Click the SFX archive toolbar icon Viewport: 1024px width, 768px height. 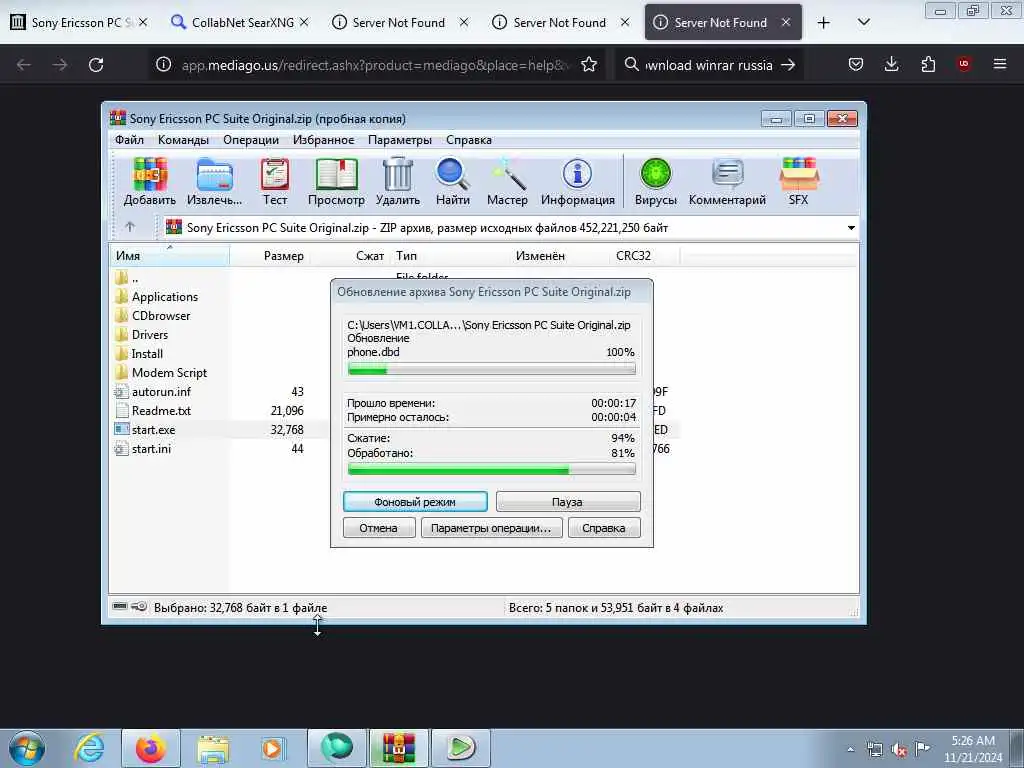pos(799,182)
